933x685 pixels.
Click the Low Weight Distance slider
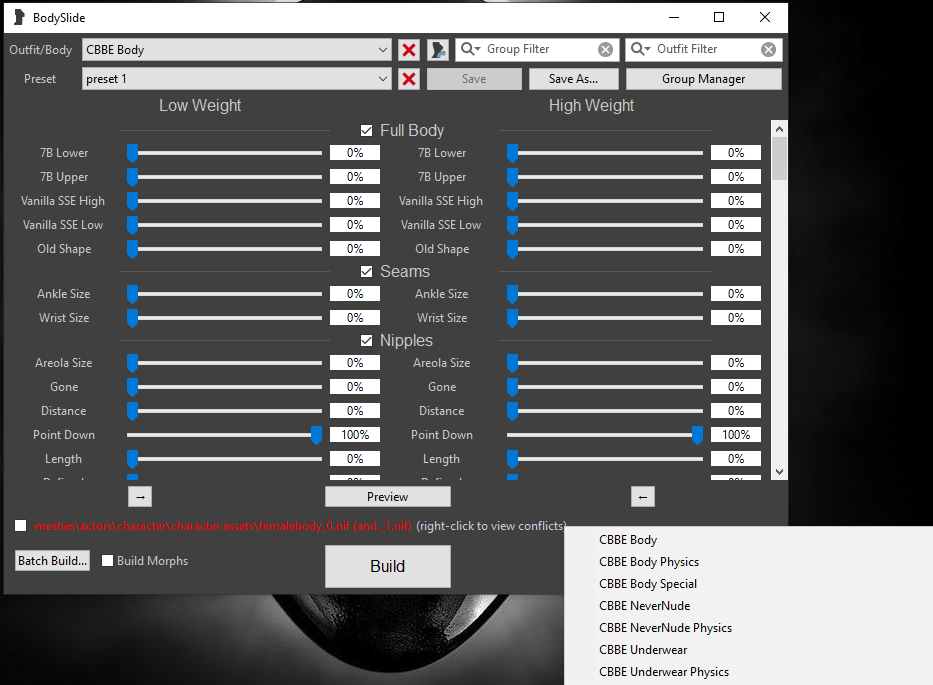pos(224,411)
